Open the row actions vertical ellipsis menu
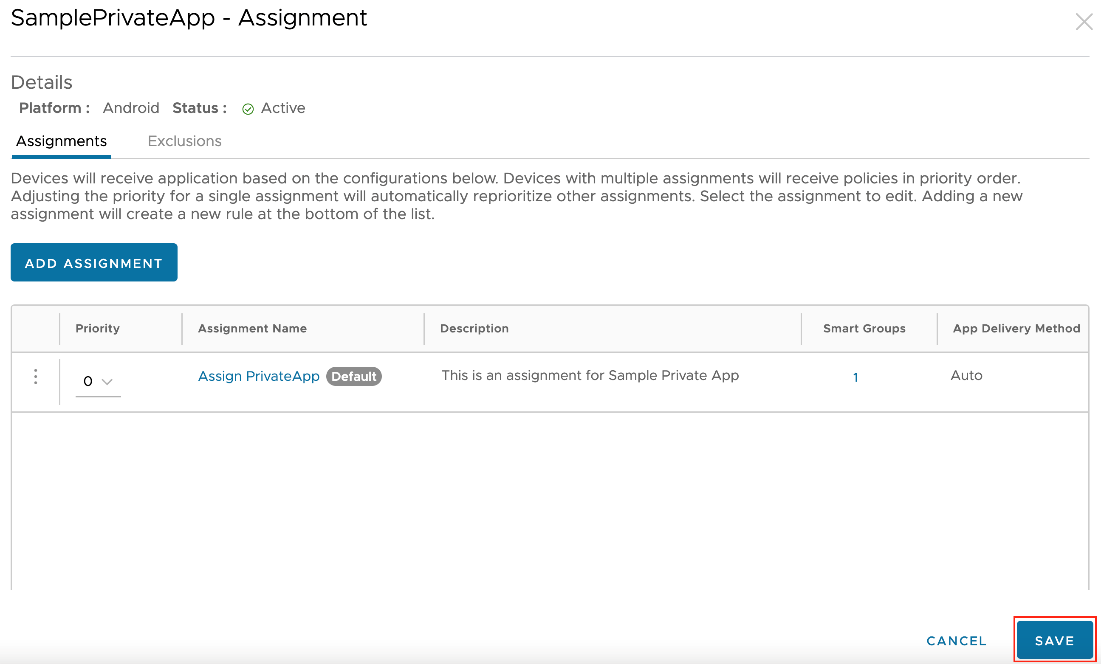The width and height of the screenshot is (1101, 664). pos(35,377)
